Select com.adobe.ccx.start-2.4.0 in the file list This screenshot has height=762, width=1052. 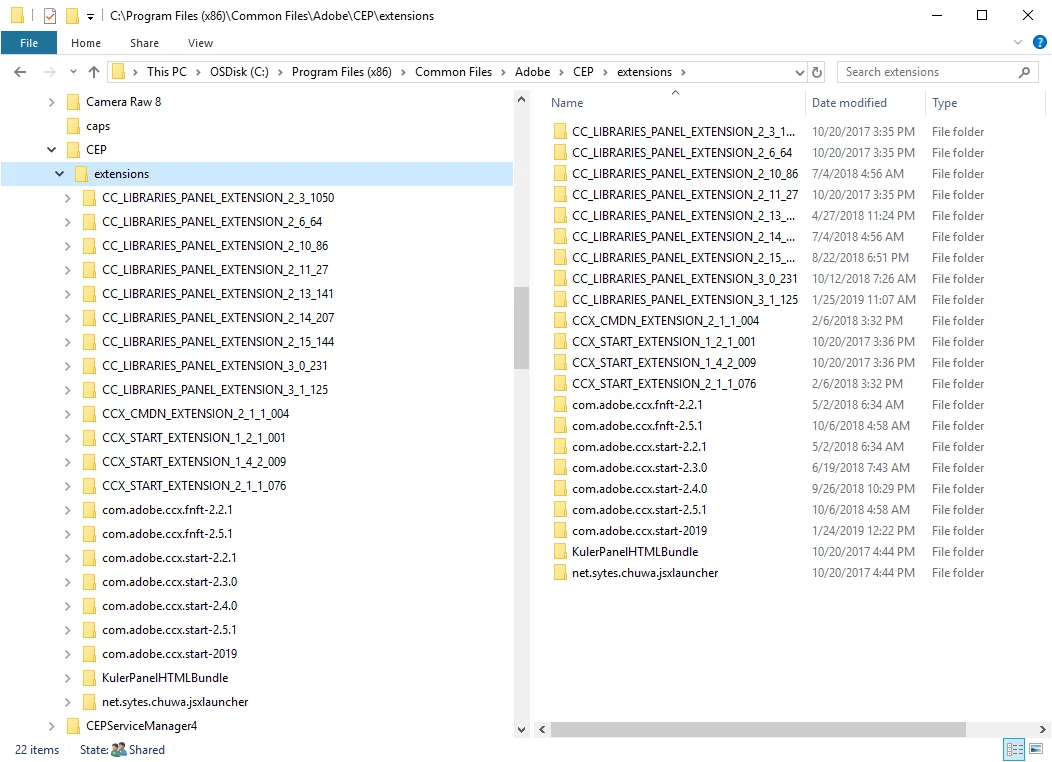coord(639,489)
